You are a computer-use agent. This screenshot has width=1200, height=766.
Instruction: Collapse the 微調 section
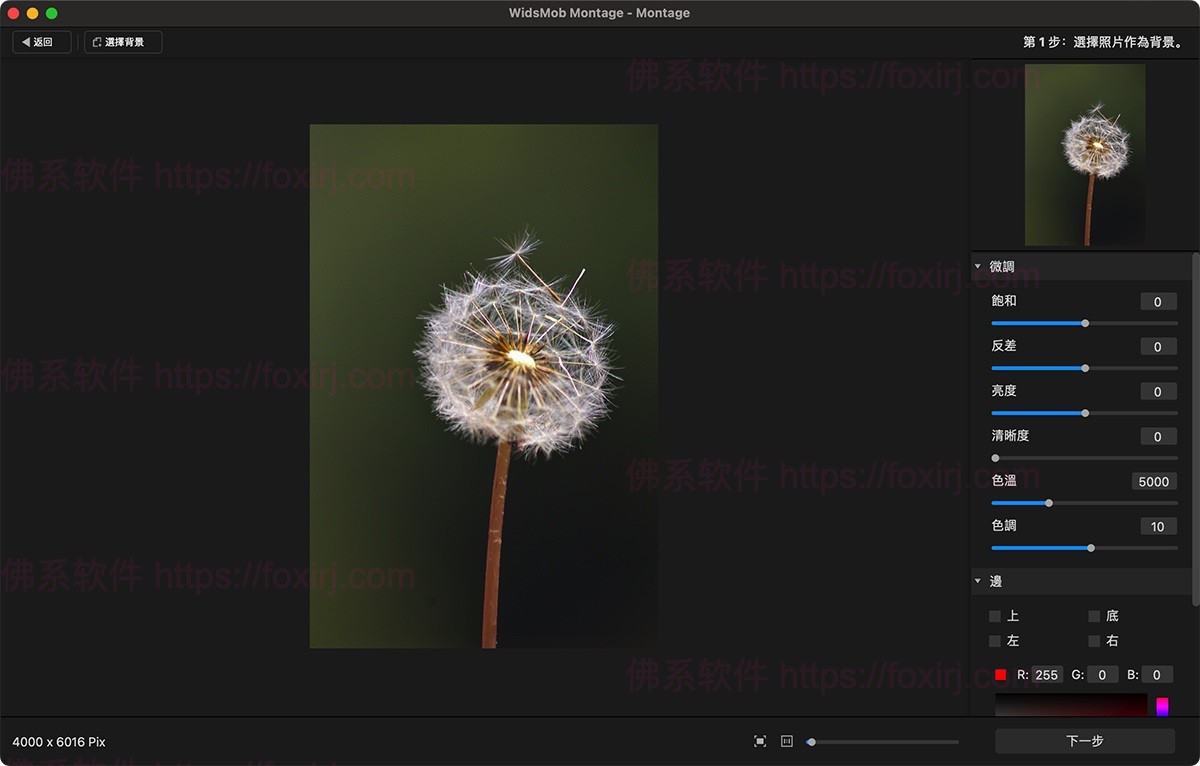pyautogui.click(x=978, y=267)
